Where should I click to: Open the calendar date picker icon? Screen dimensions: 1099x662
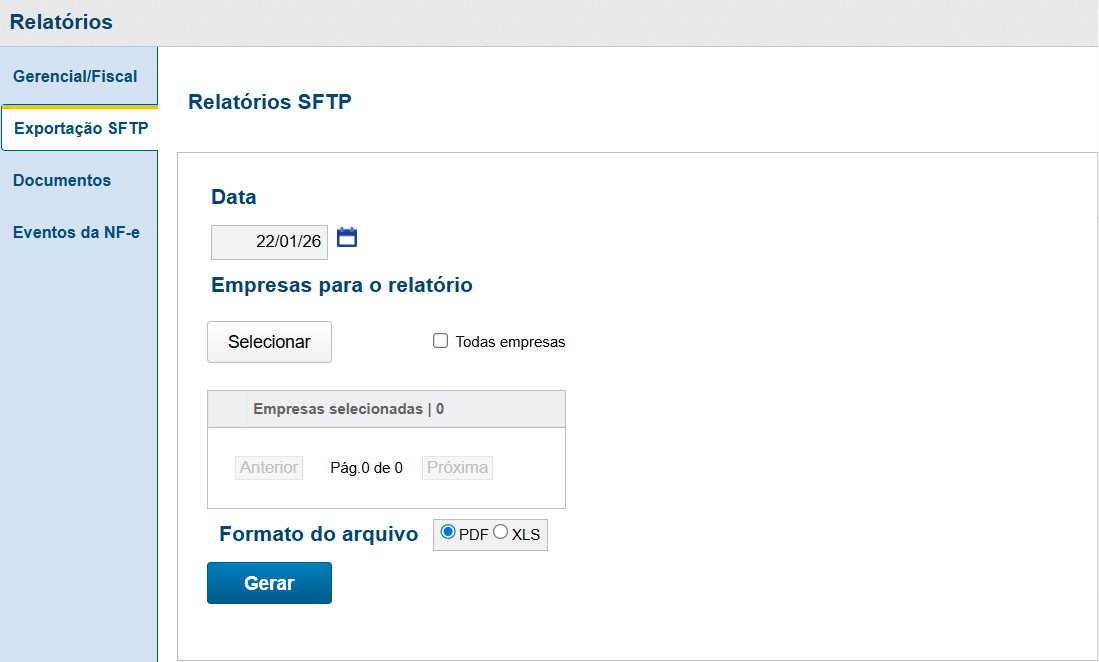[347, 238]
